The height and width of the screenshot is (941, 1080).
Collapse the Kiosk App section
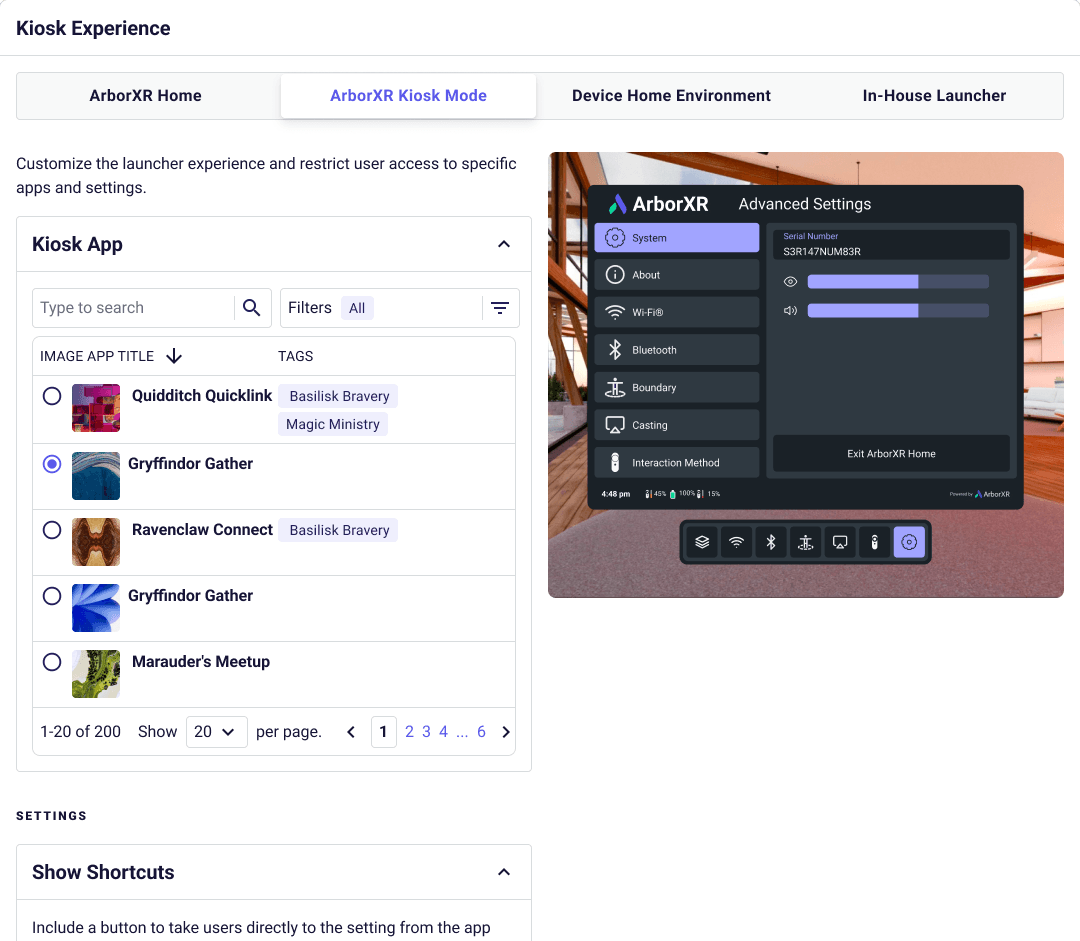coord(504,245)
